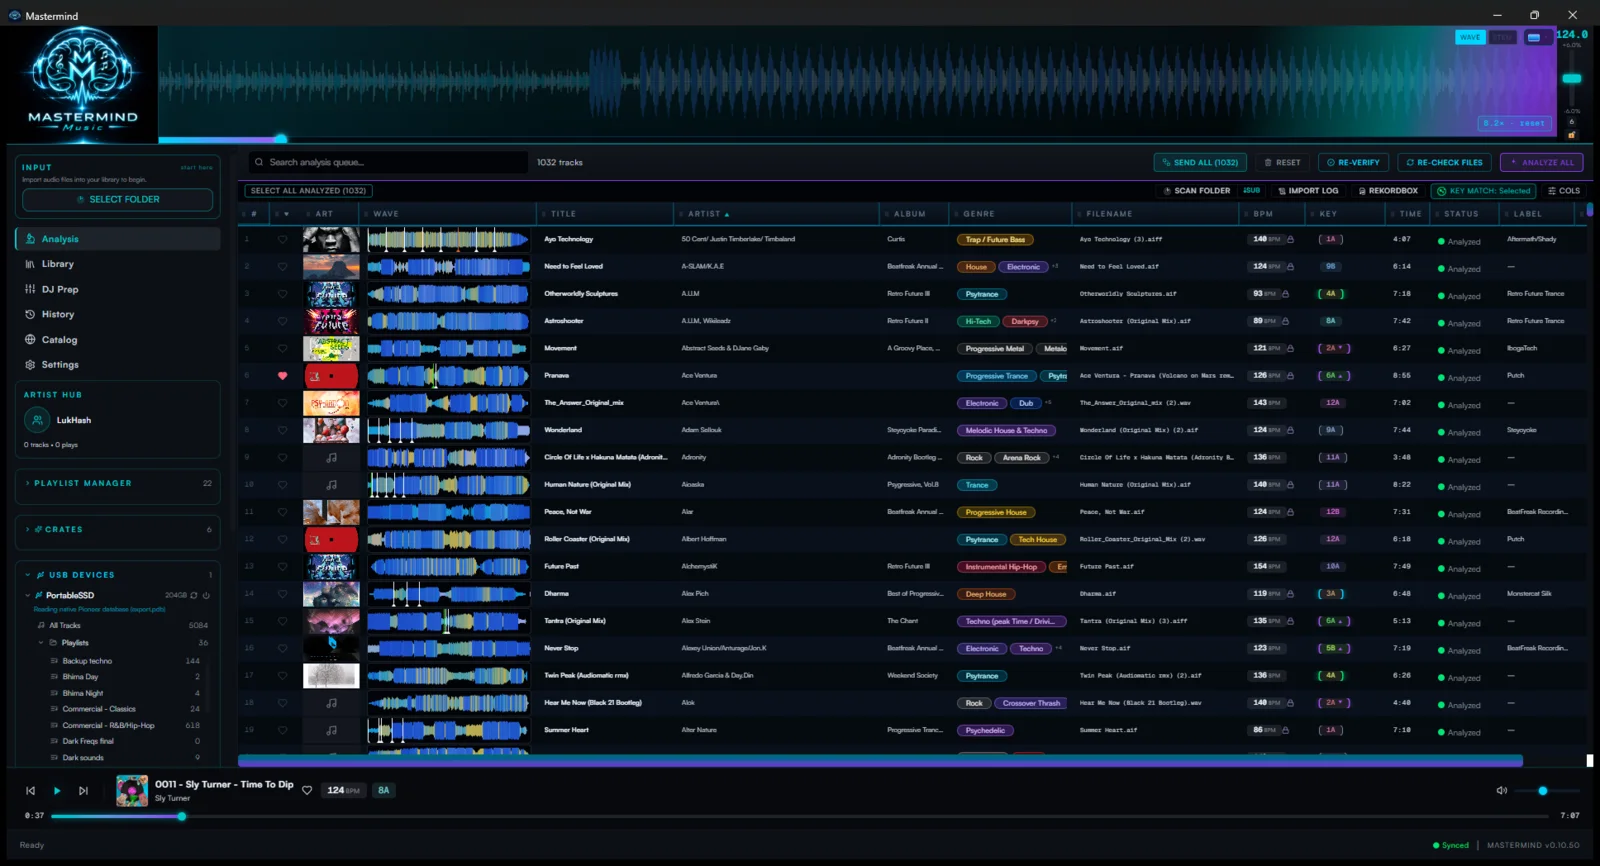Expand the PLAYLIST MANAGER panel
Image resolution: width=1600 pixels, height=866 pixels.
click(118, 483)
